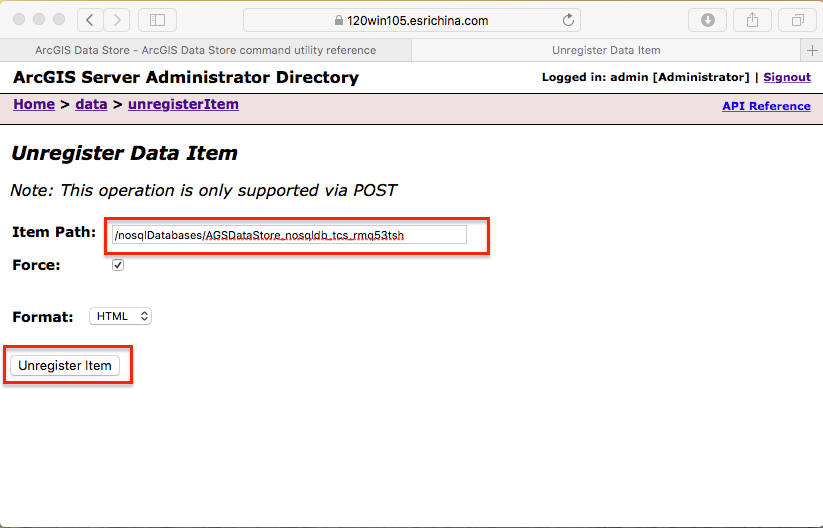Screen dimensions: 823x528
Task: Click the 'only supported via POST' note
Action: click(x=297, y=190)
